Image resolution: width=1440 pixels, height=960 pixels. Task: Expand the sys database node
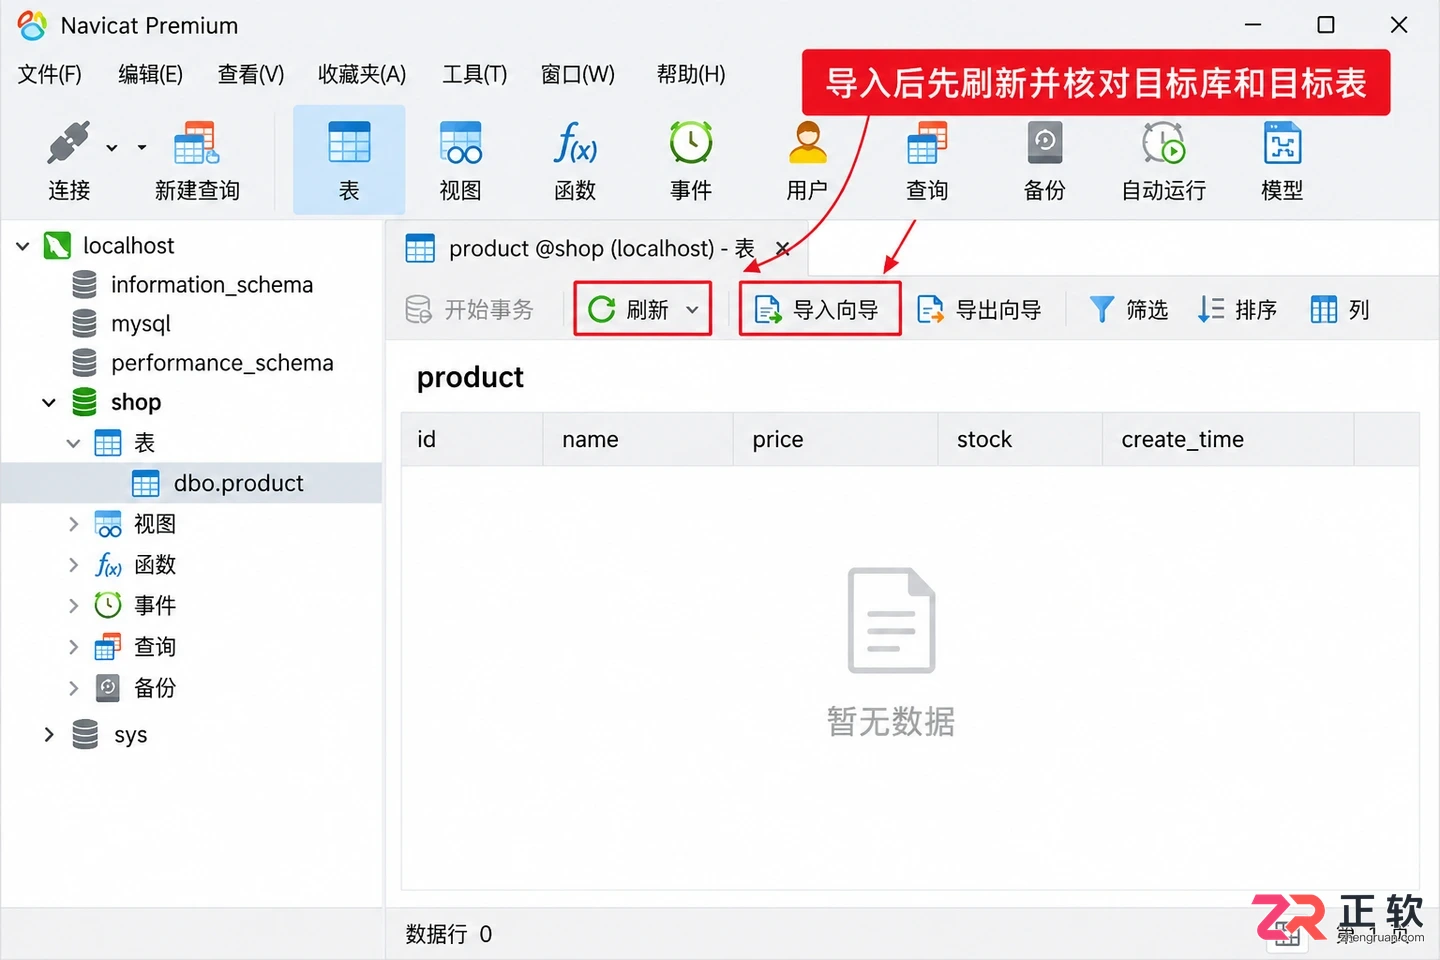[x=49, y=735]
